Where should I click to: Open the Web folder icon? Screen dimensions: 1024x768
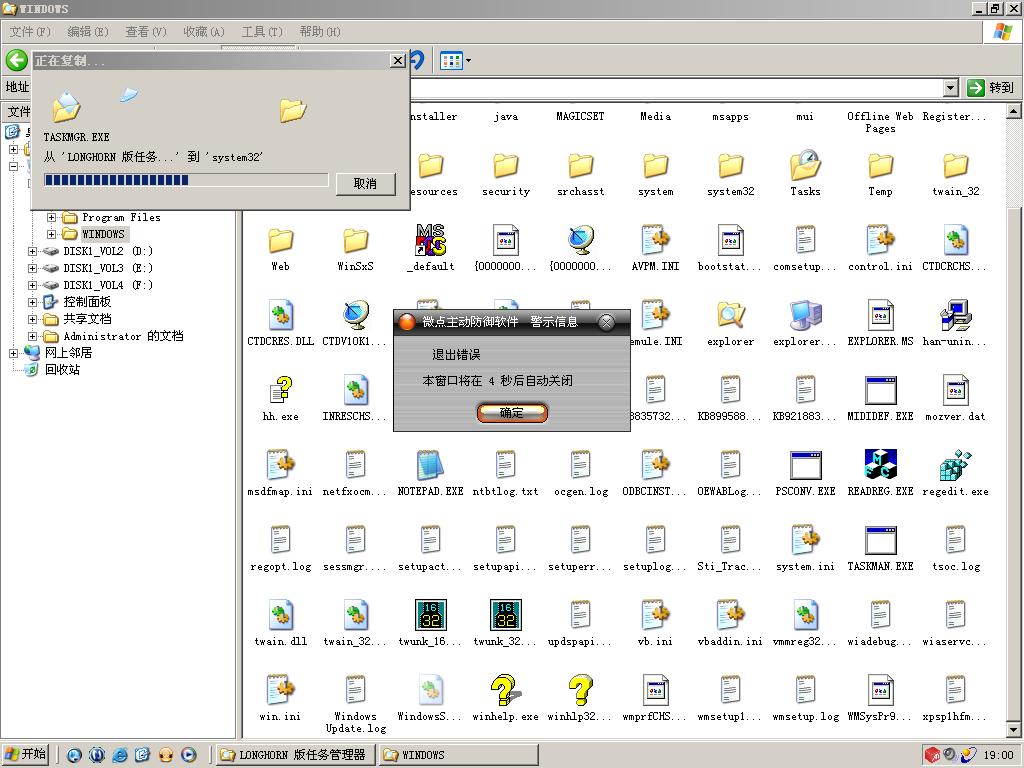click(x=280, y=241)
